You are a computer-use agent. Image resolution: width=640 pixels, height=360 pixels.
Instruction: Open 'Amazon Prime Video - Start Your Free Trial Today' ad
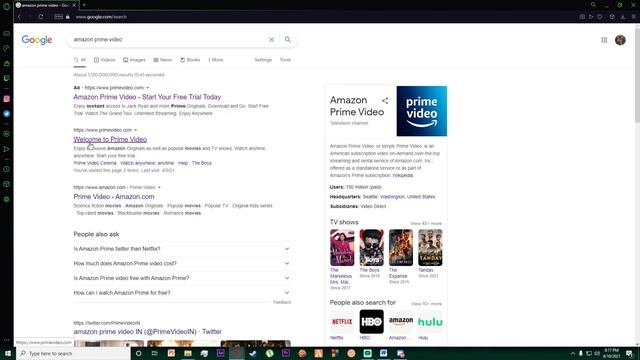(147, 97)
